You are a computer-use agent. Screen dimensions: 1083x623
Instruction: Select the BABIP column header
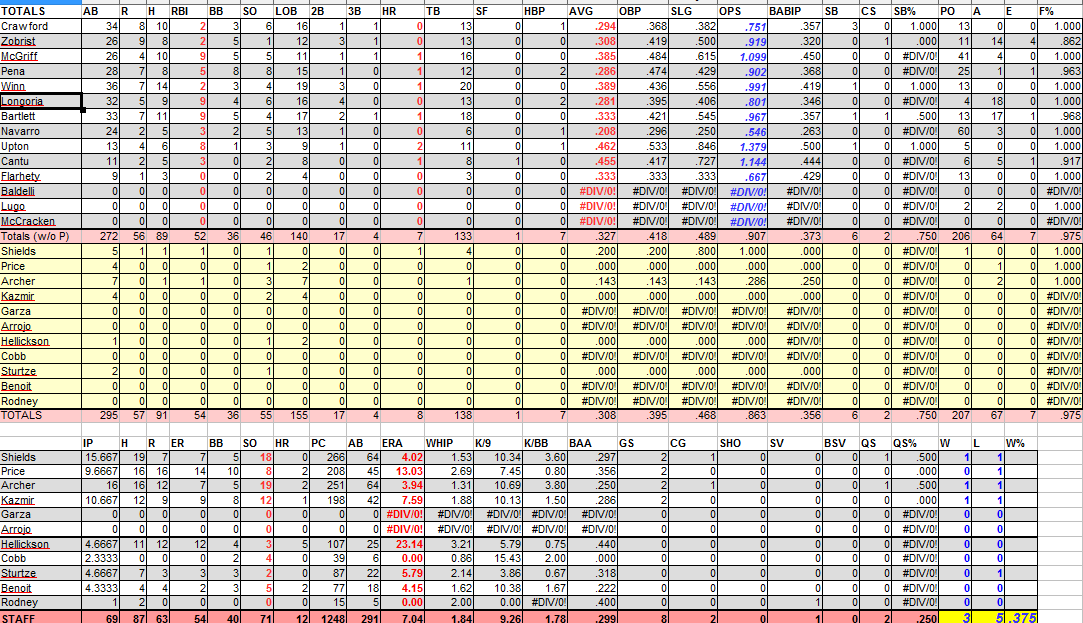coord(795,11)
